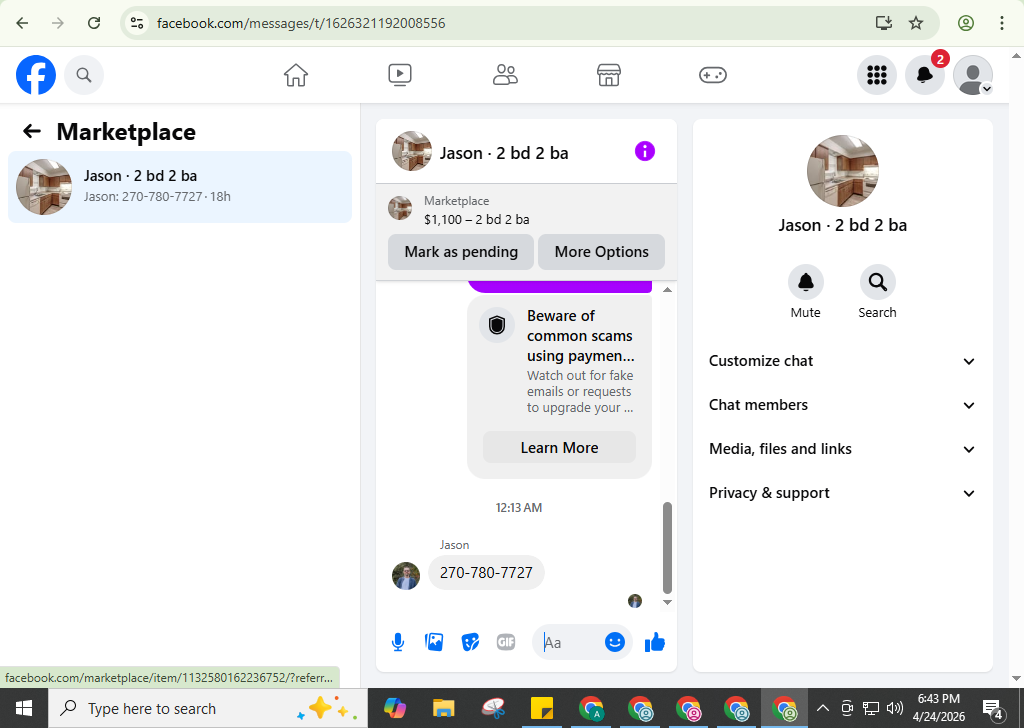Open the Gaming controller icon
This screenshot has width=1024, height=728.
pos(712,75)
